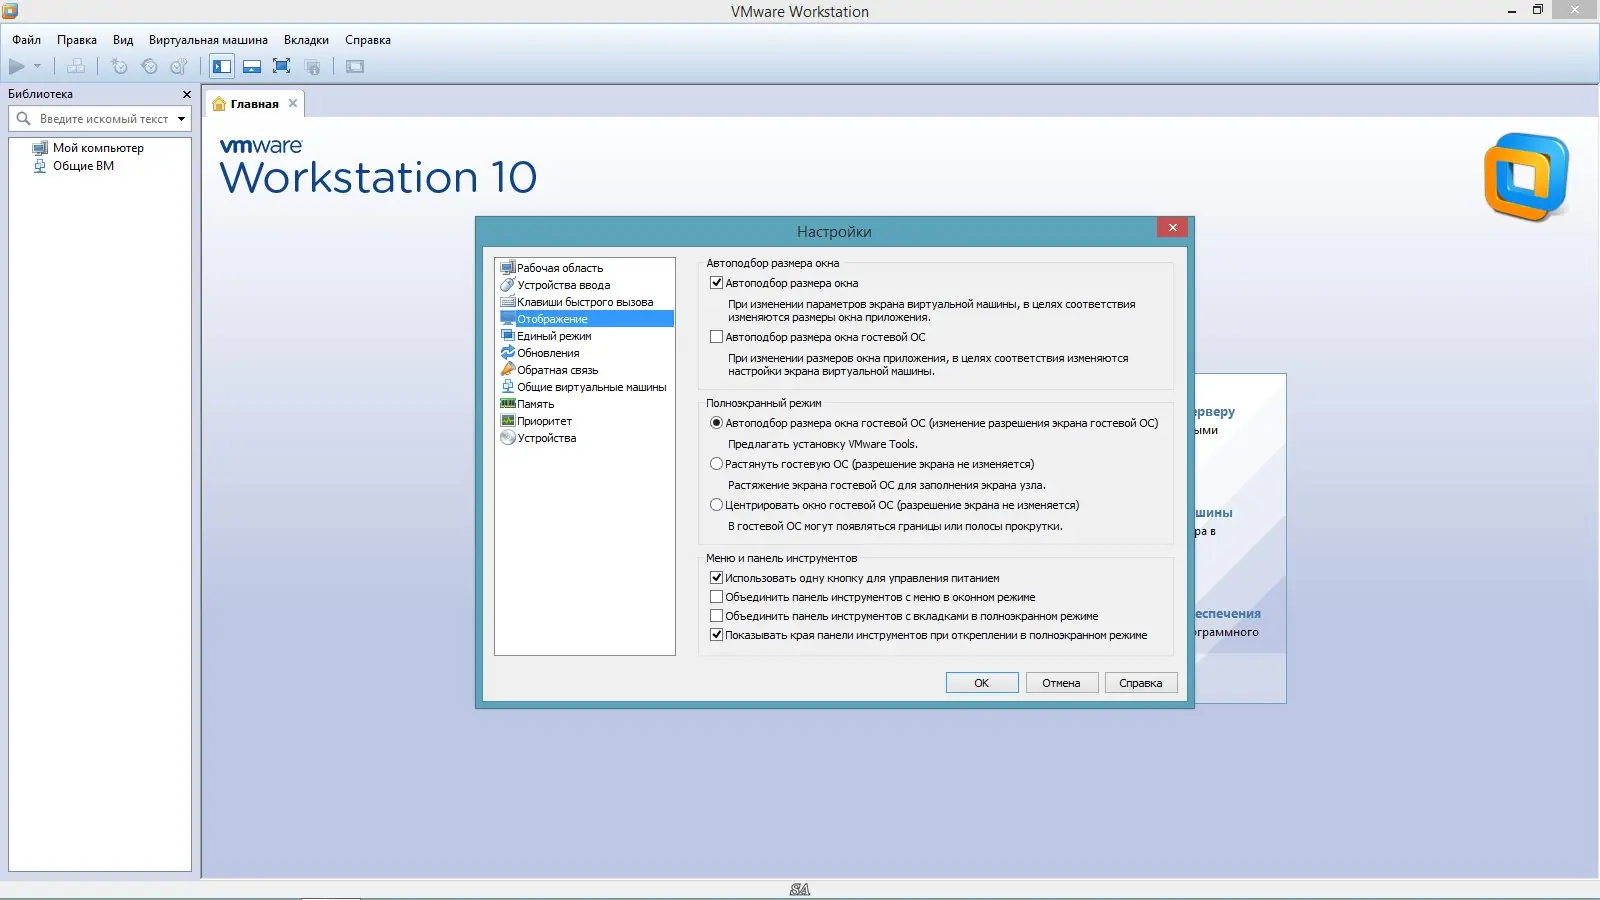Select the Память settings category

point(535,403)
